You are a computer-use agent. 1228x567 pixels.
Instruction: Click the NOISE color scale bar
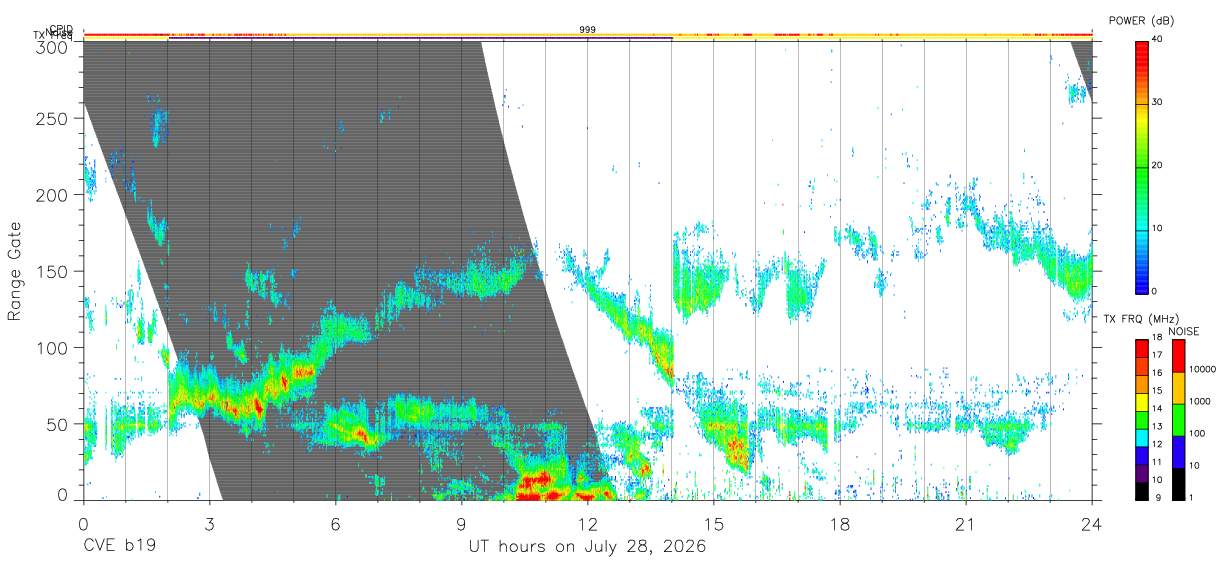[x=1178, y=418]
